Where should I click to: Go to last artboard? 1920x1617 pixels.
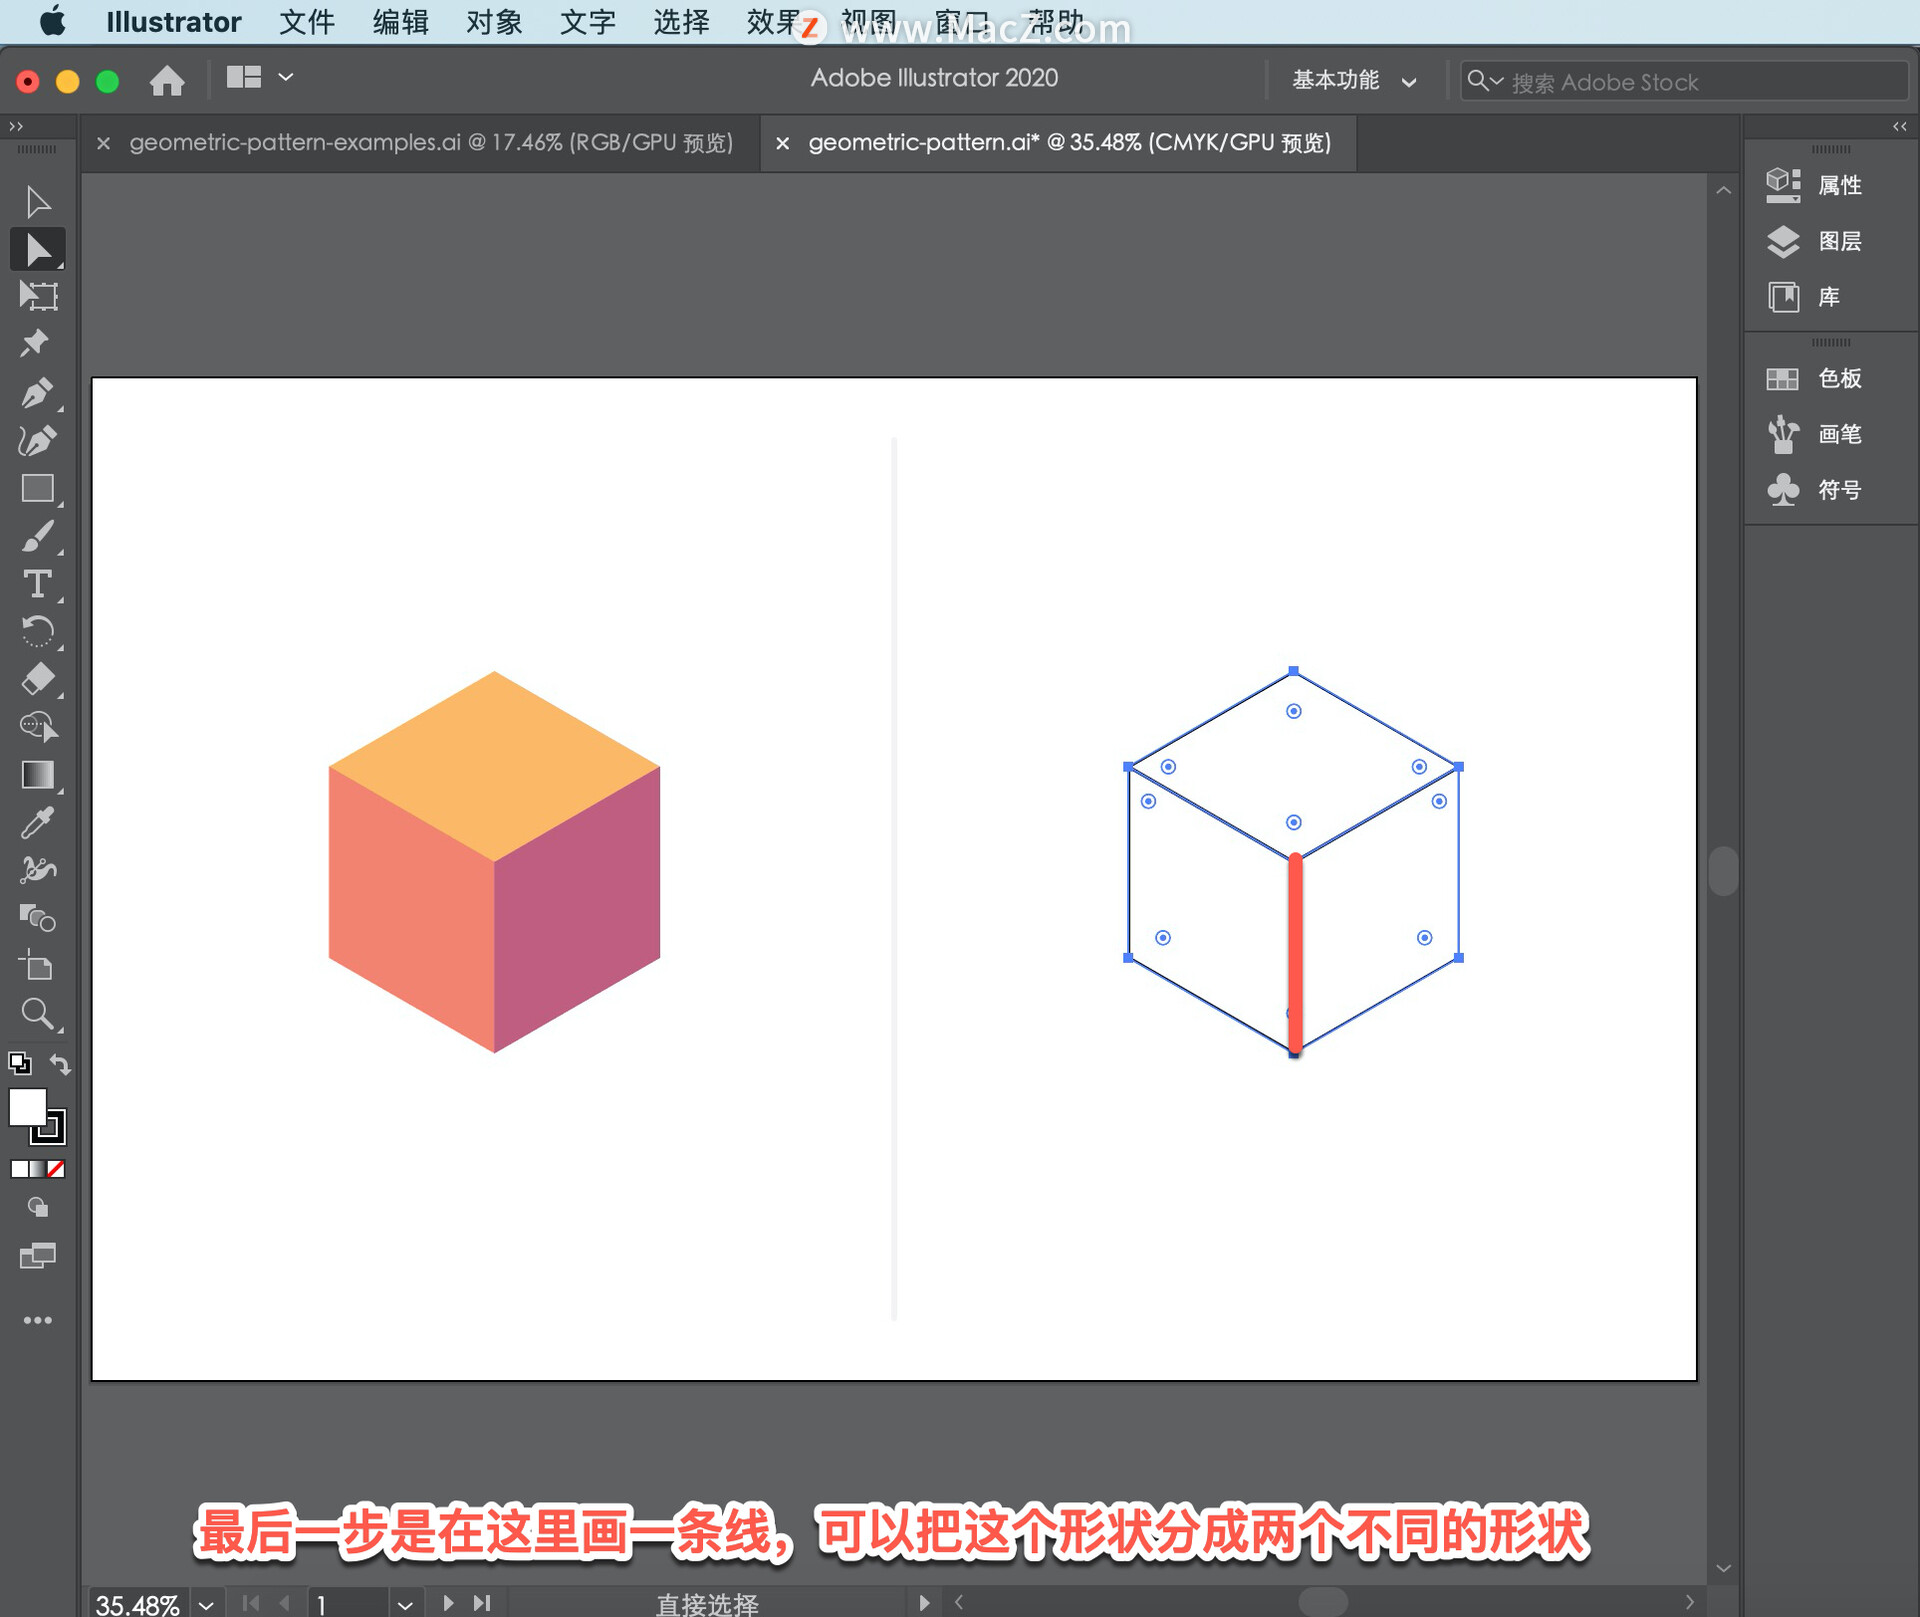(x=482, y=1603)
